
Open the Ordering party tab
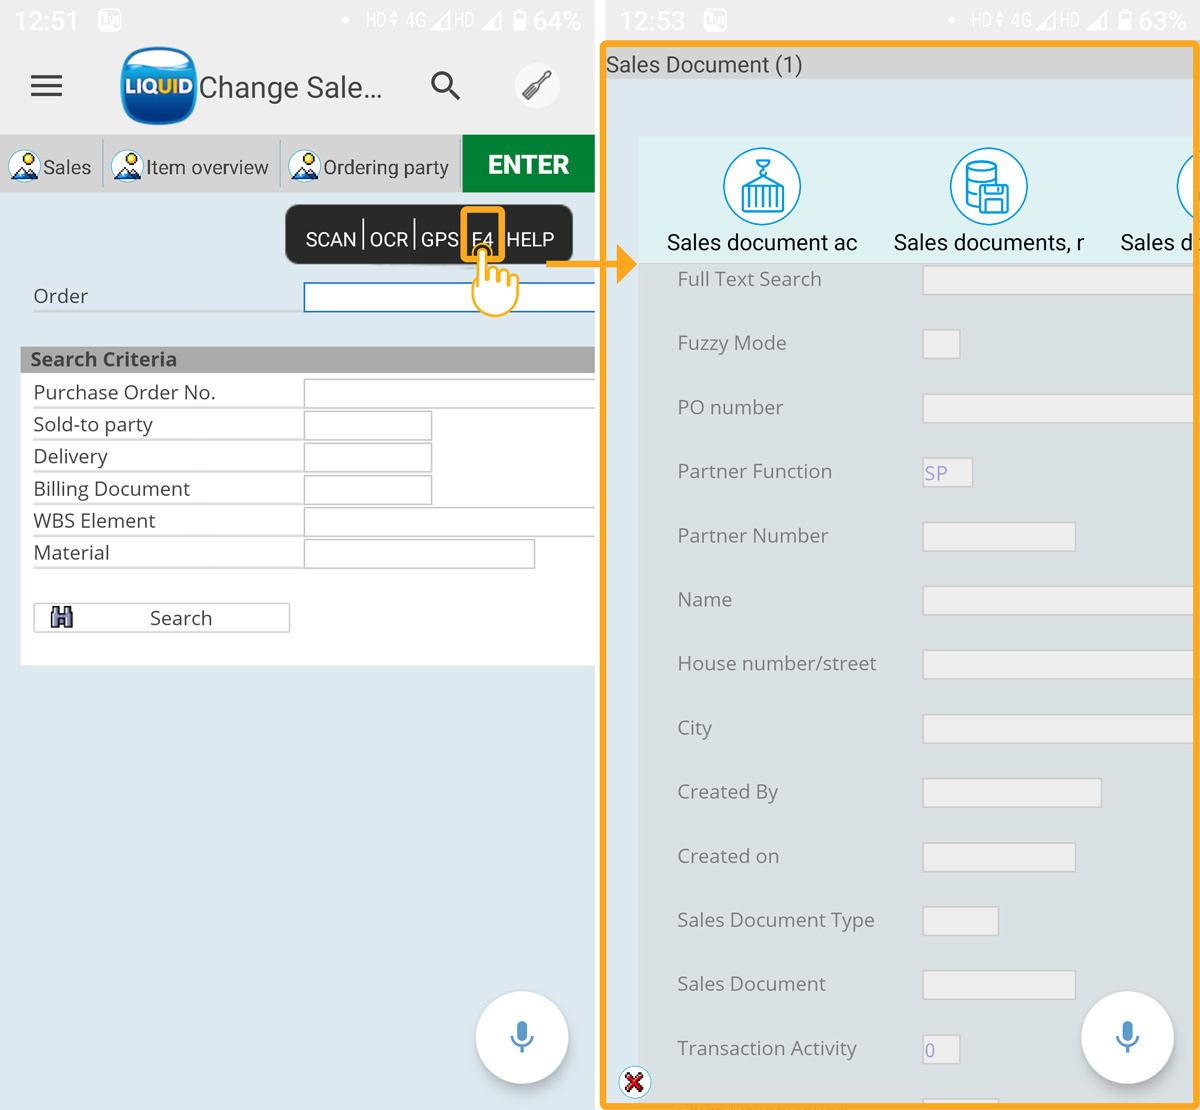[370, 166]
